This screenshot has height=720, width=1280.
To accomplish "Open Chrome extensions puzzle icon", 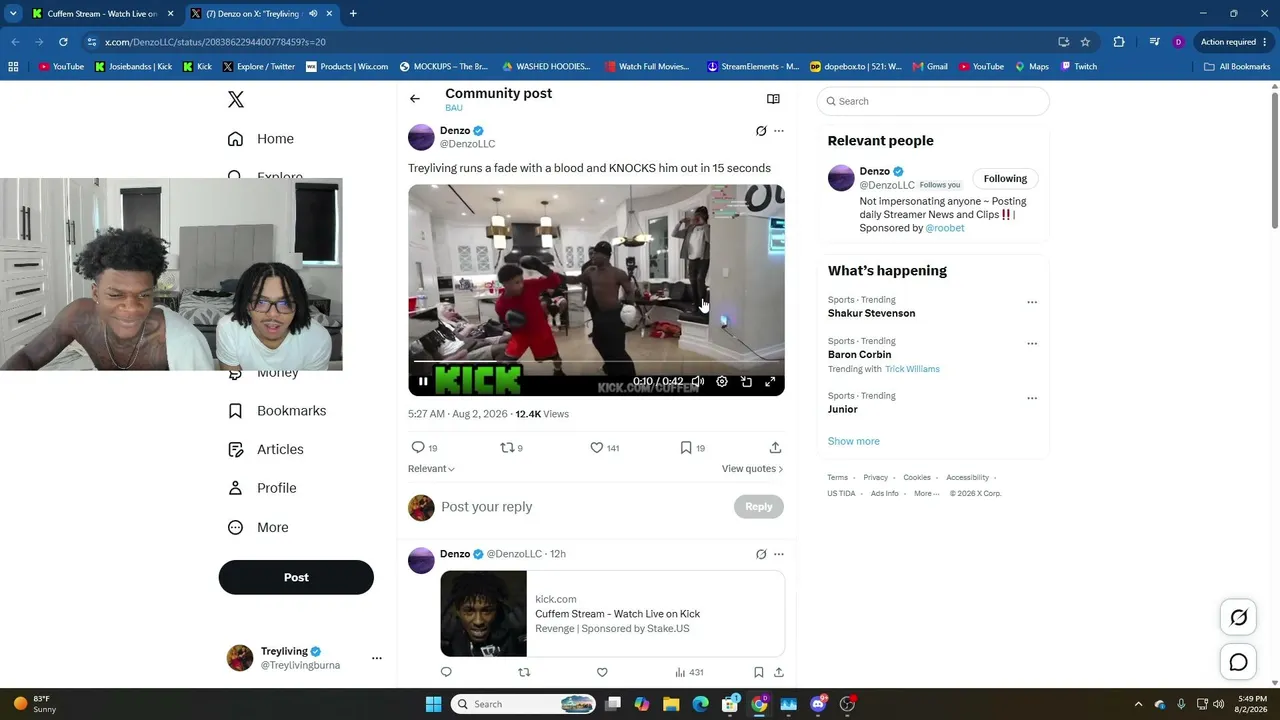I will pos(1119,42).
